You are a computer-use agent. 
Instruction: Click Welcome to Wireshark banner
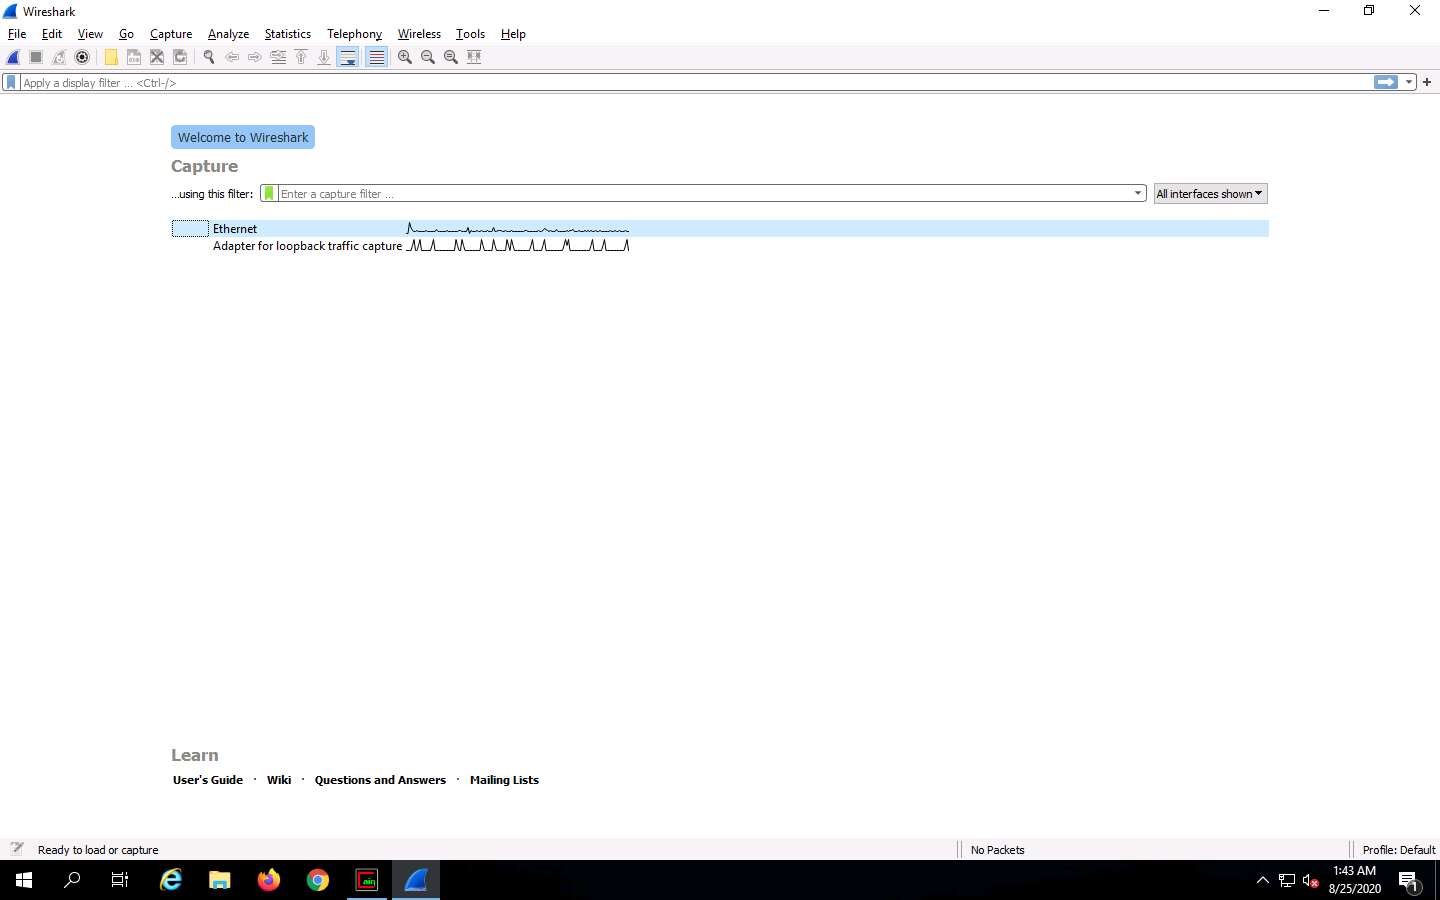(x=243, y=137)
